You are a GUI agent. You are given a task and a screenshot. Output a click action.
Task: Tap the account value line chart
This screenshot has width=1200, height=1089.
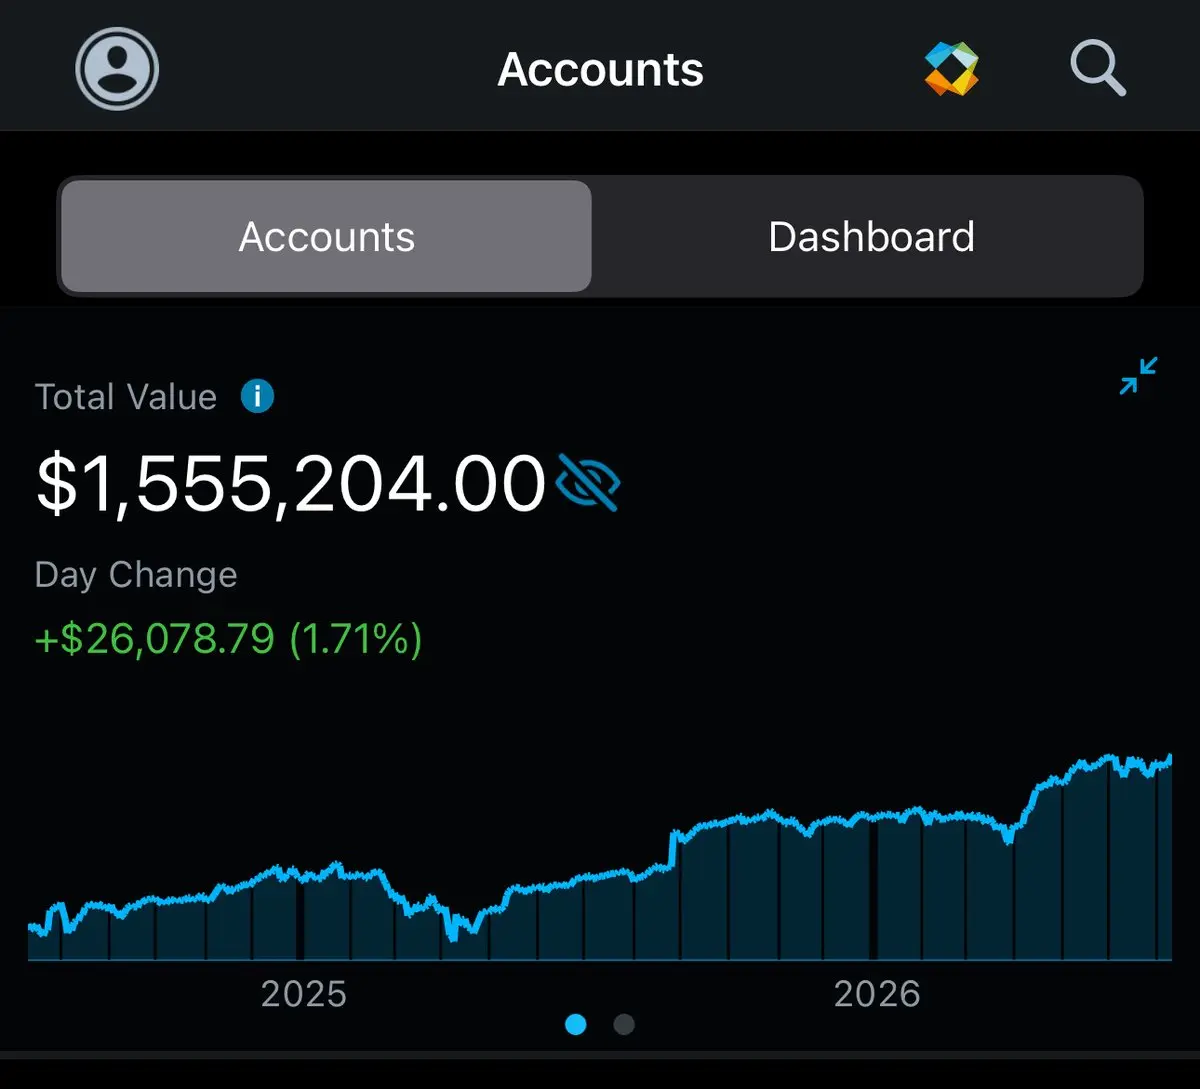tap(600, 858)
